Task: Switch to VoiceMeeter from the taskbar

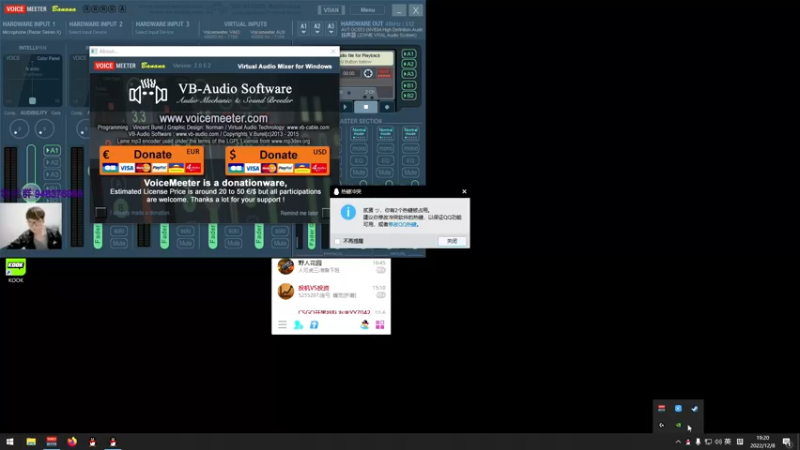Action: (x=52, y=441)
